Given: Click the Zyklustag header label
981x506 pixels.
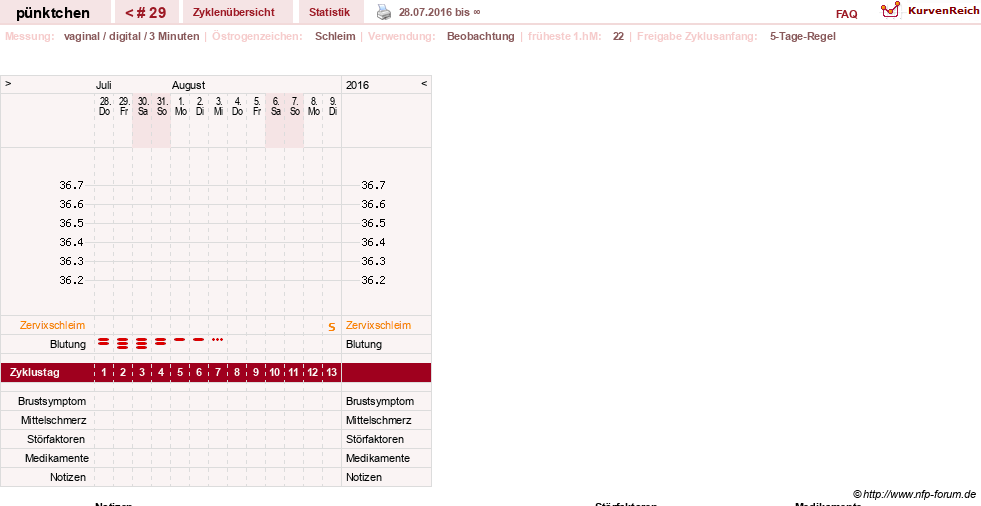Looking at the screenshot, I should coord(35,372).
